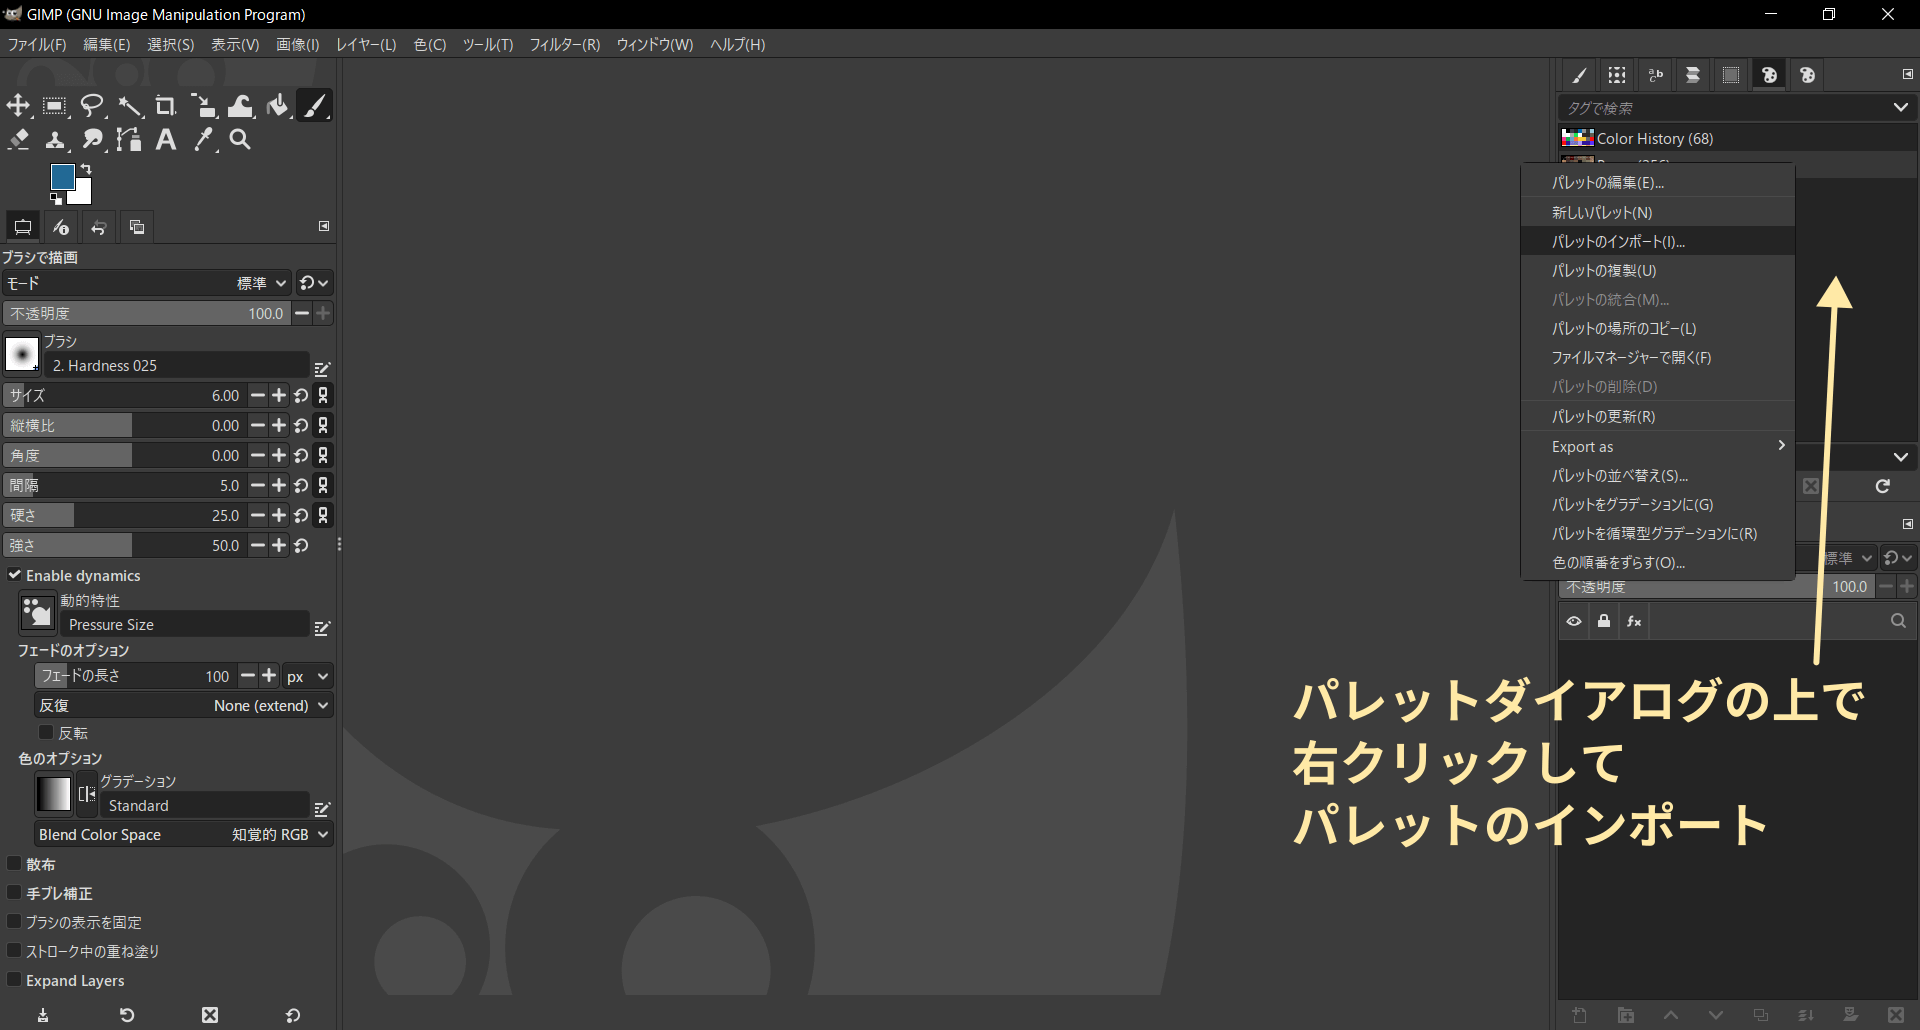Select the Paths tool
The height and width of the screenshot is (1030, 1920).
(129, 140)
